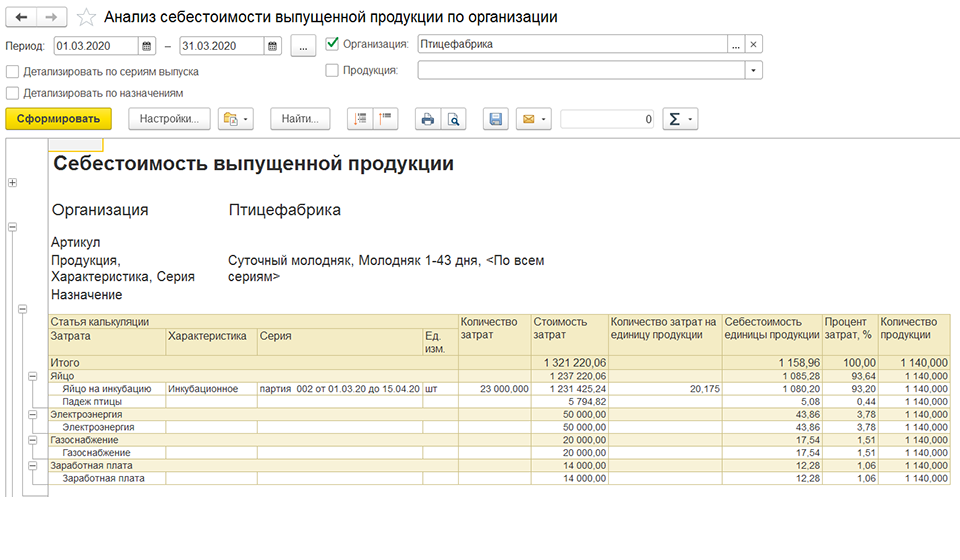Expand all report groups icon
Screen dimensions: 960x560
(x=360, y=119)
